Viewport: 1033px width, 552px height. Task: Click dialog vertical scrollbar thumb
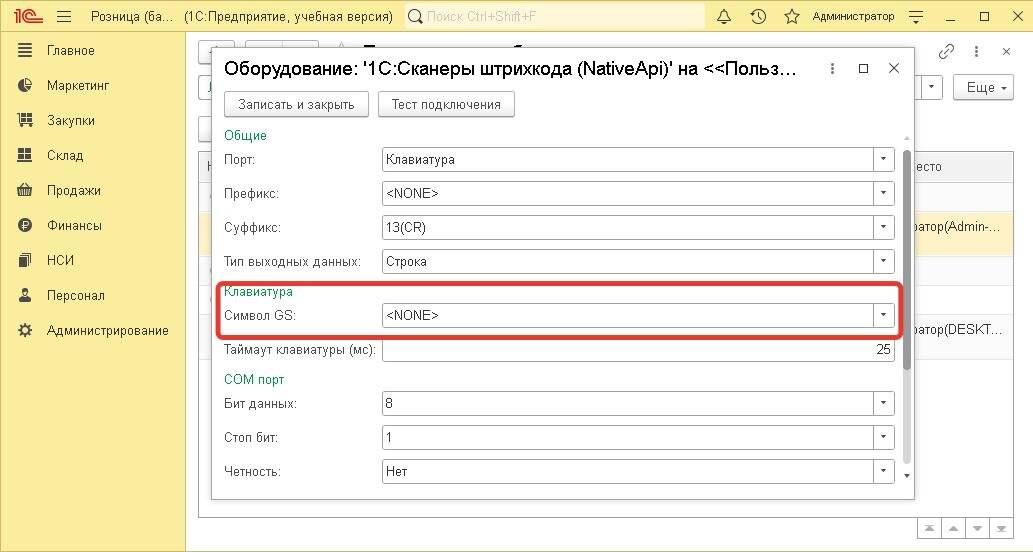coord(907,260)
